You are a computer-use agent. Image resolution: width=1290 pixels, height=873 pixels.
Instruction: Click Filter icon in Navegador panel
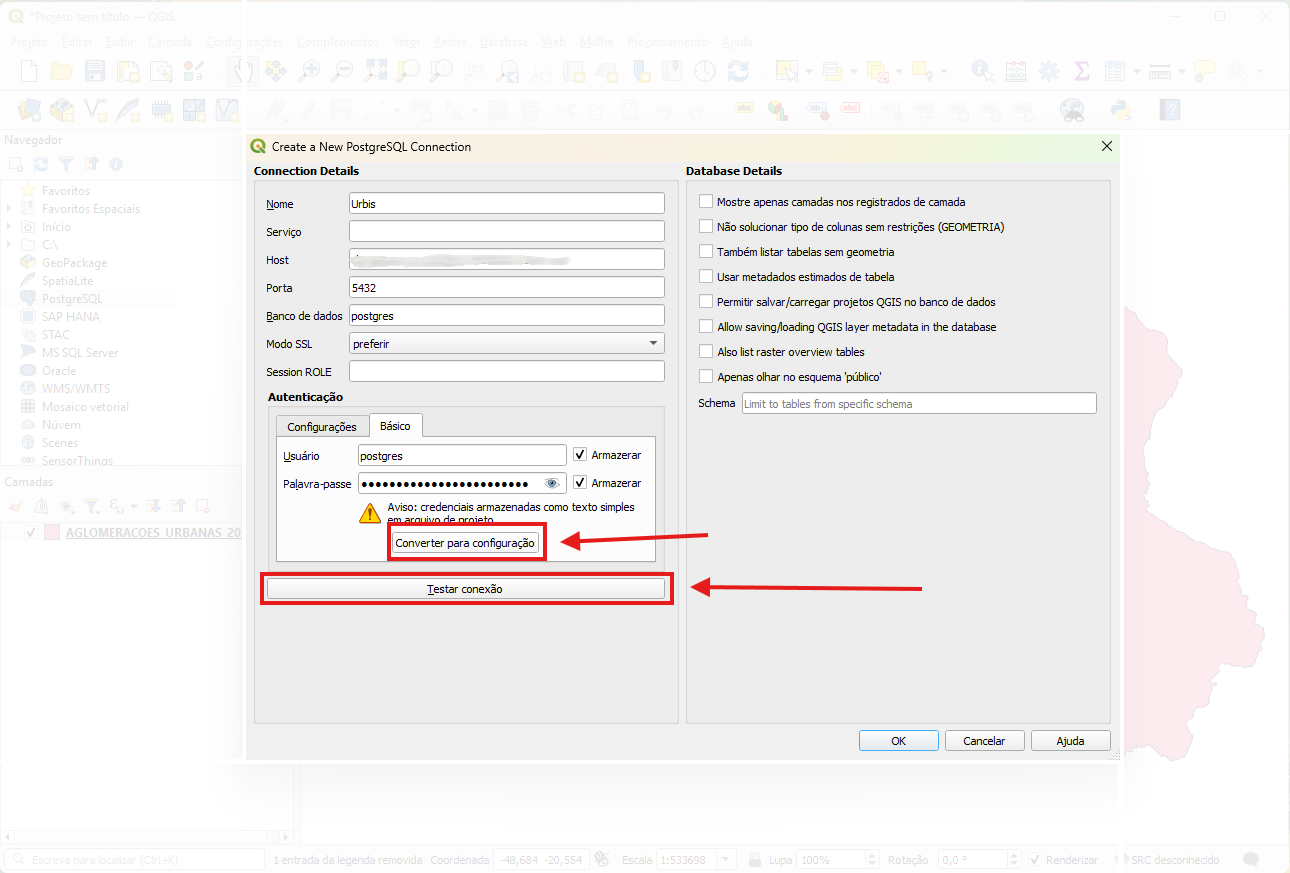pos(65,163)
